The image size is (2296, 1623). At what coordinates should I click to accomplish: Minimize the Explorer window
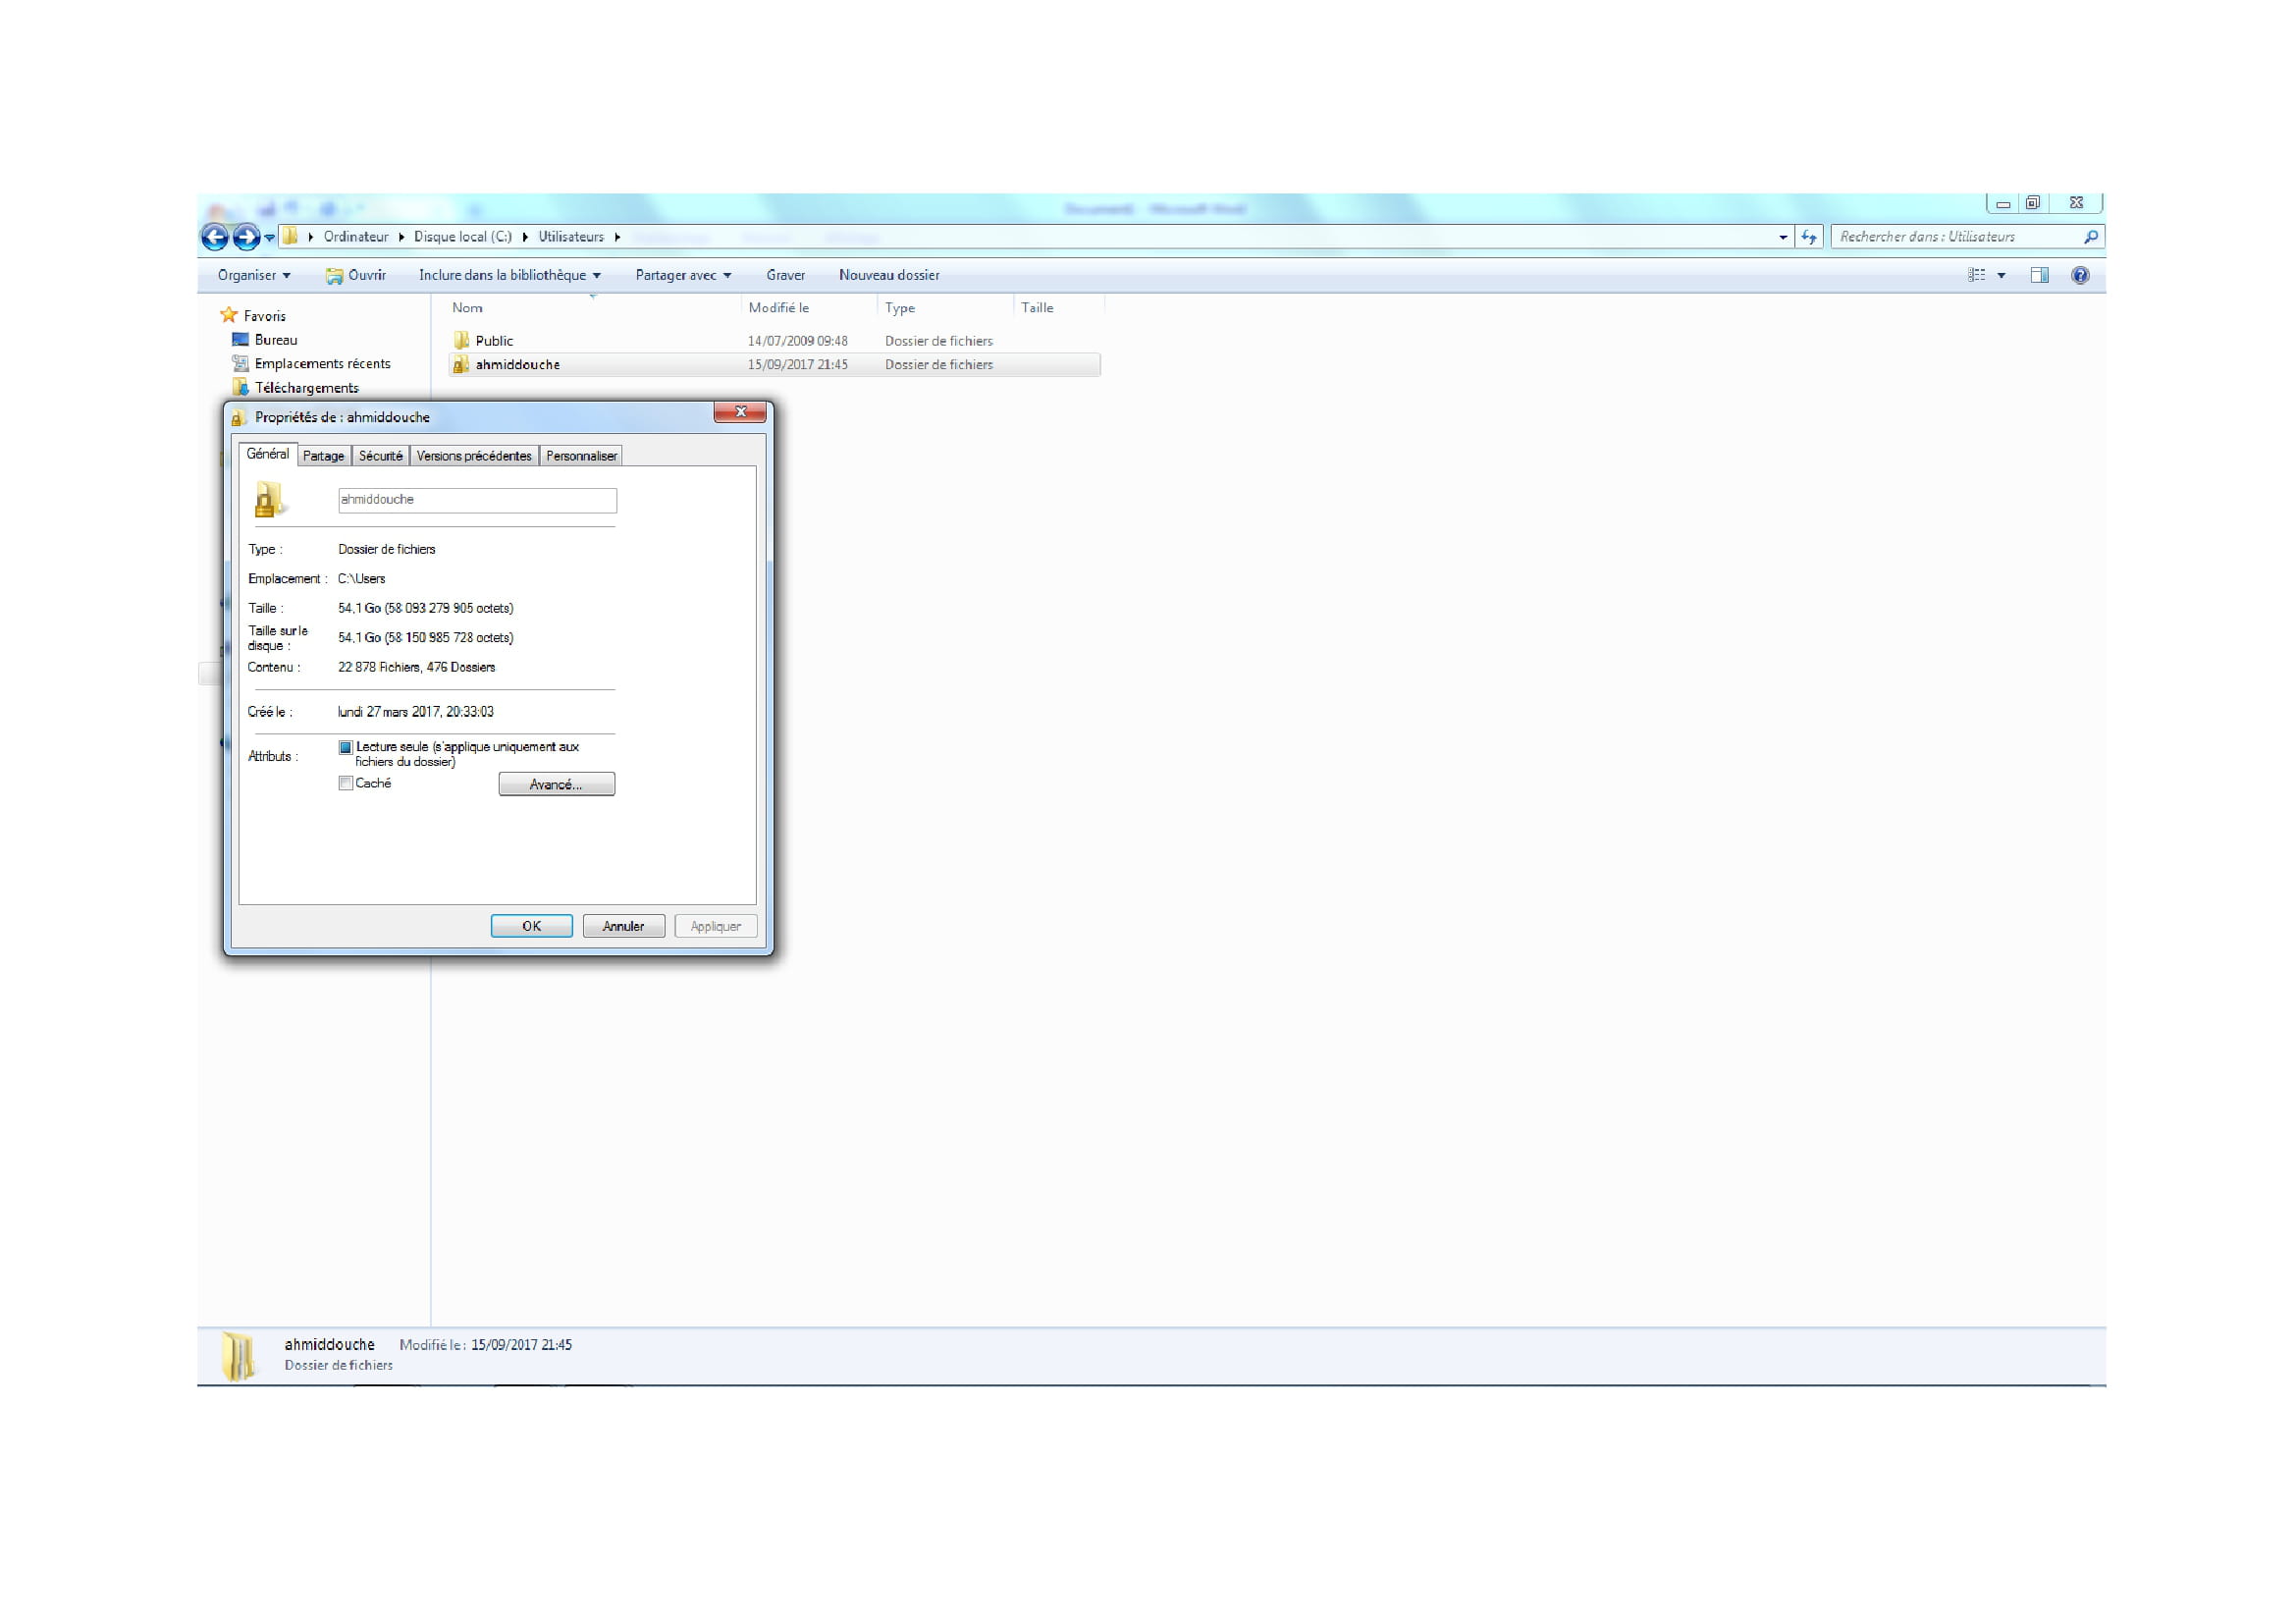(x=2003, y=203)
